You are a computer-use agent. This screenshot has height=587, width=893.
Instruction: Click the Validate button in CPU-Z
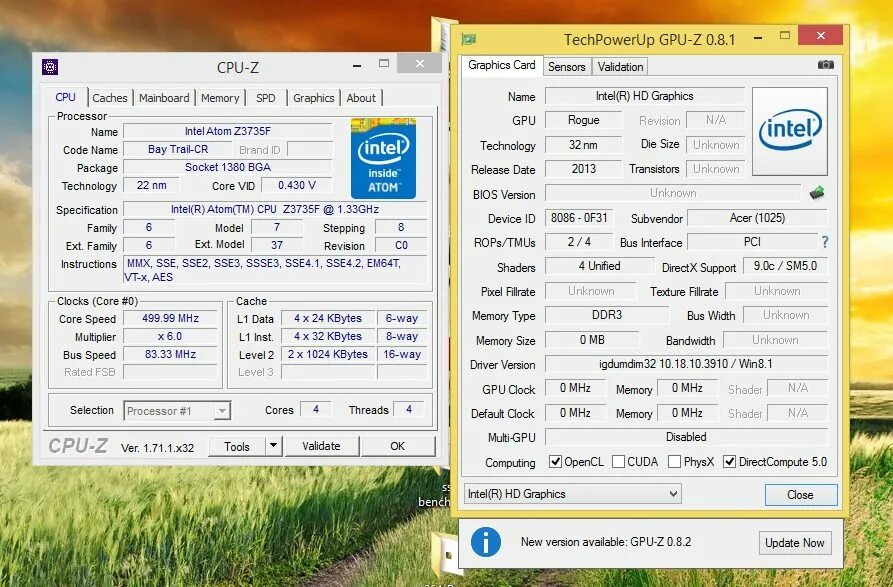pos(321,446)
